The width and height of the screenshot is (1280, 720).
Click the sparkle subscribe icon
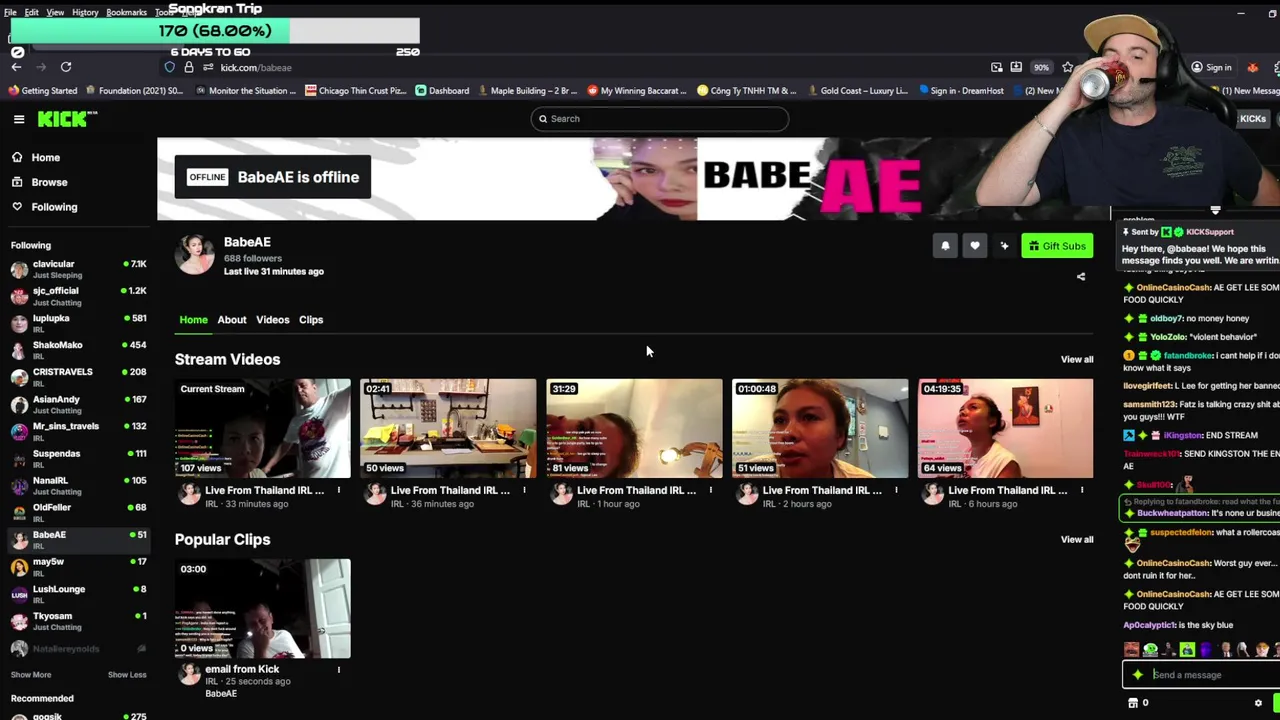click(1004, 246)
